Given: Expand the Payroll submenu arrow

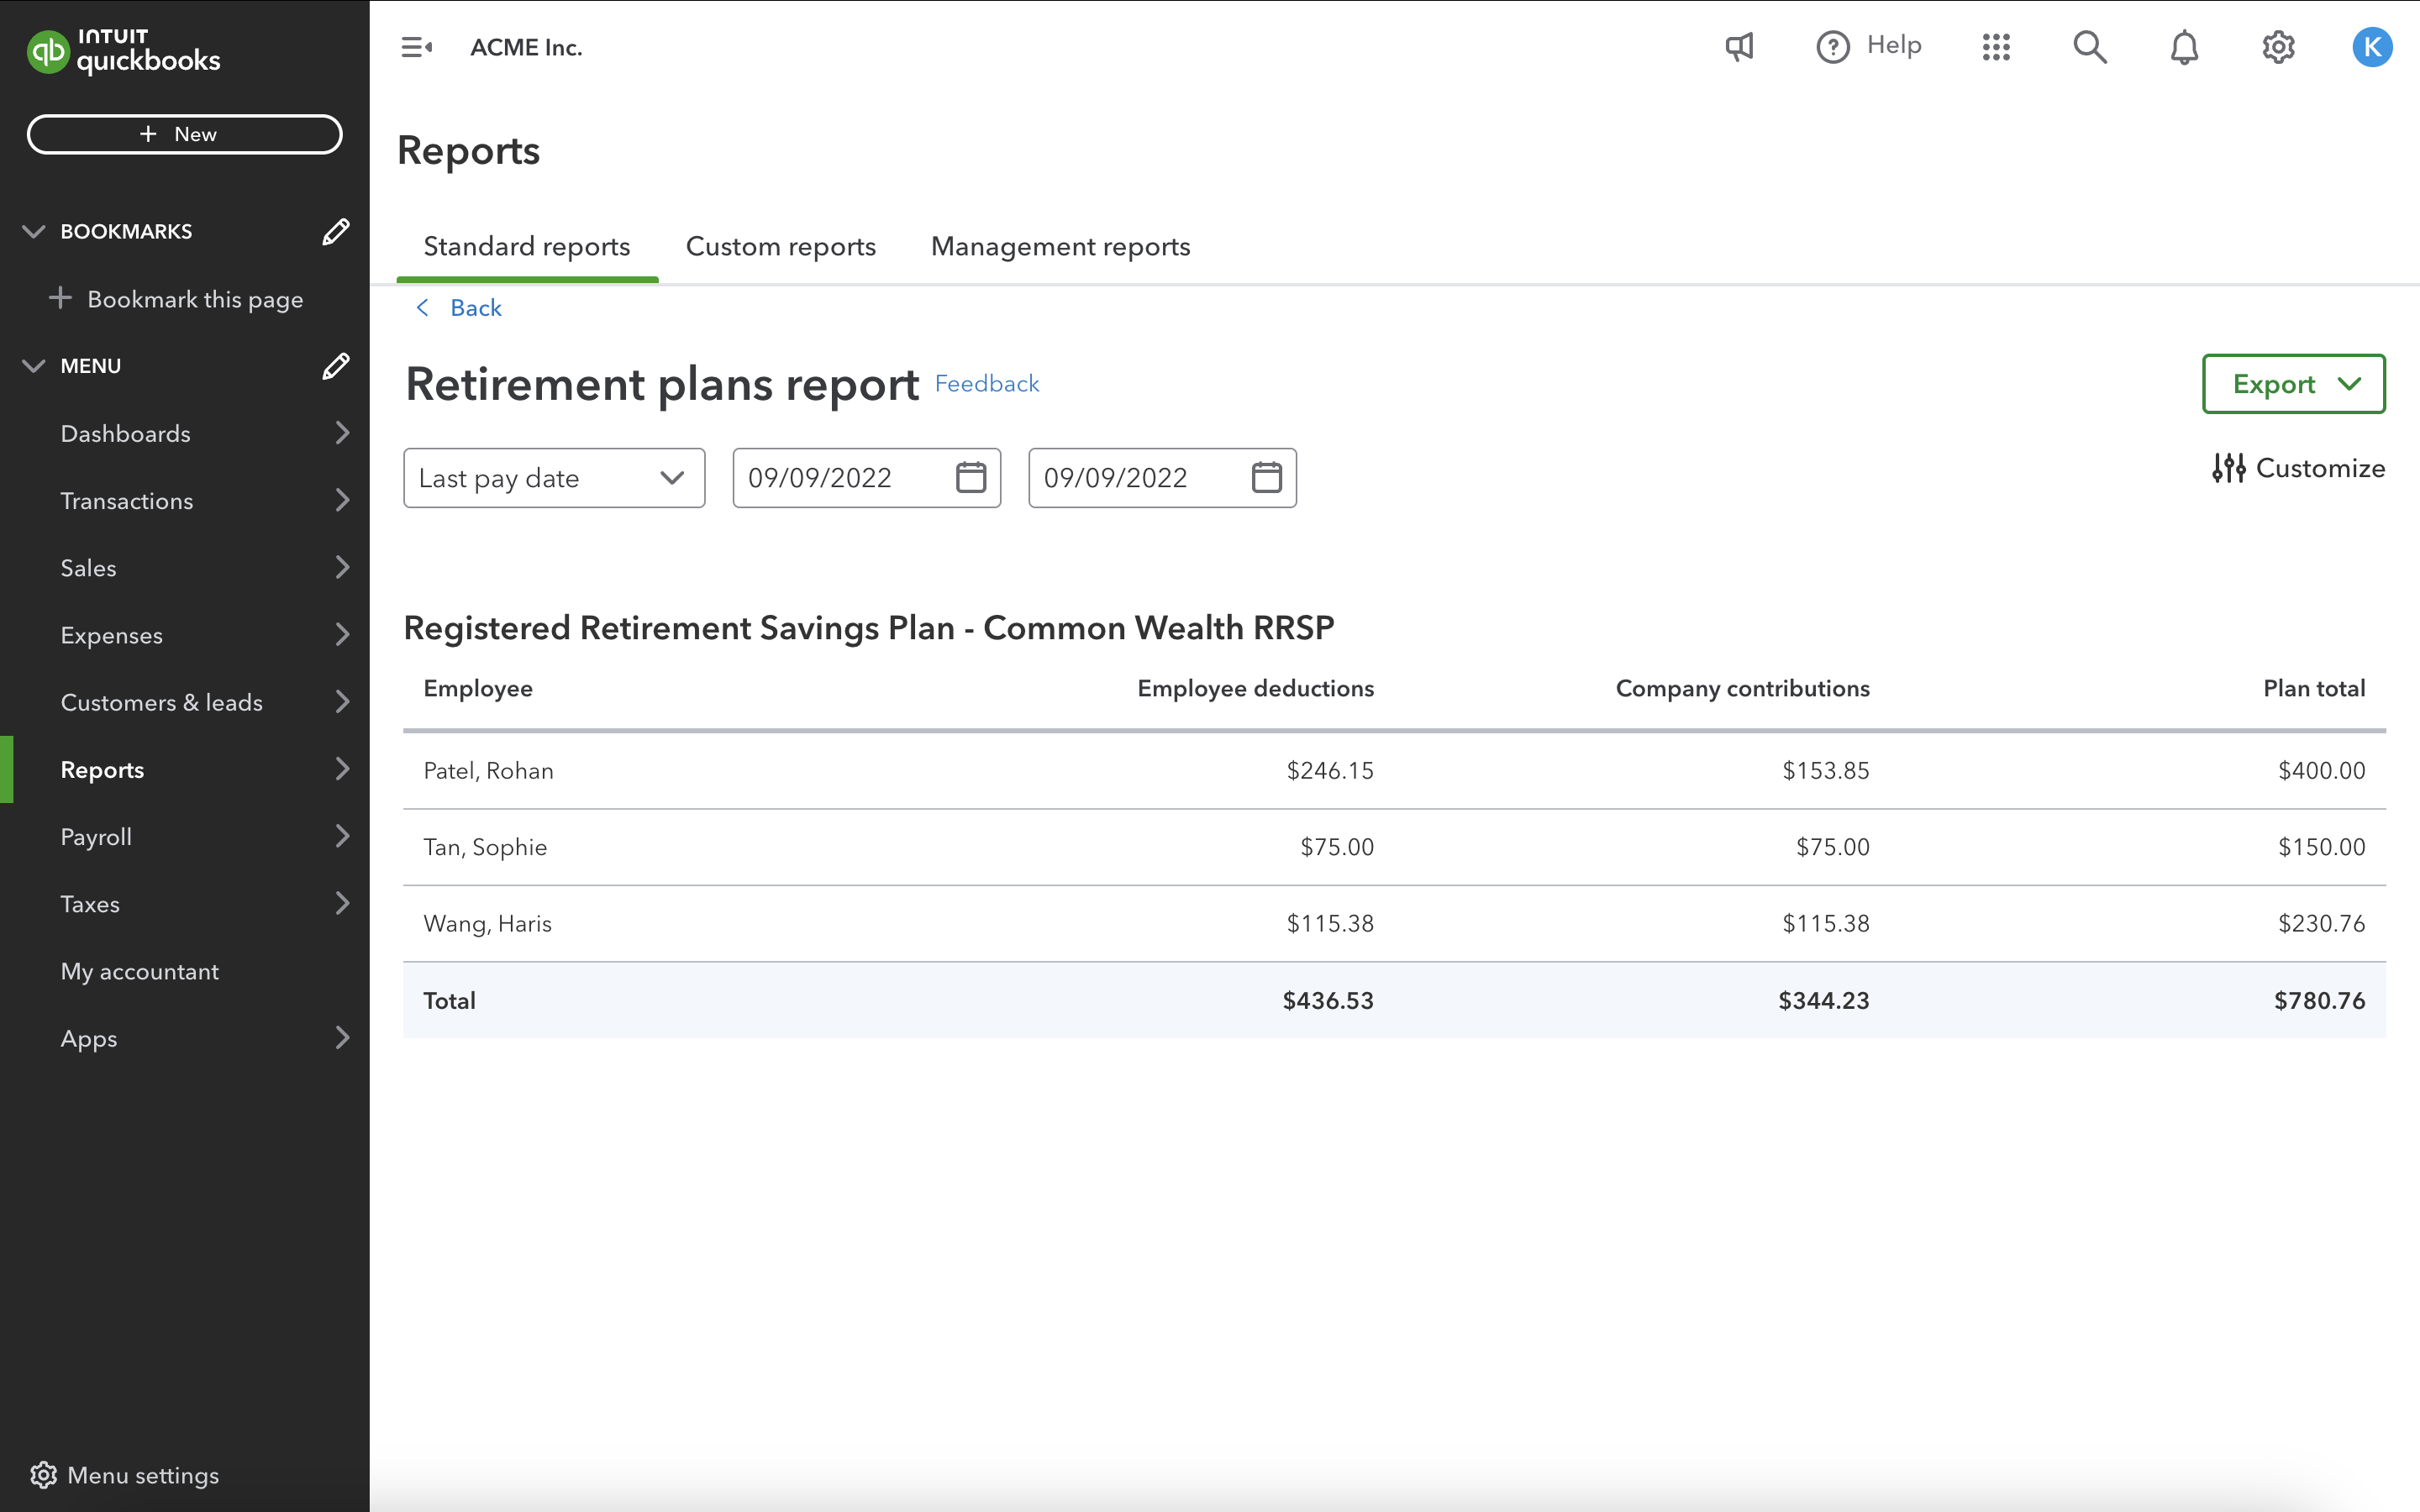Looking at the screenshot, I should pos(342,836).
